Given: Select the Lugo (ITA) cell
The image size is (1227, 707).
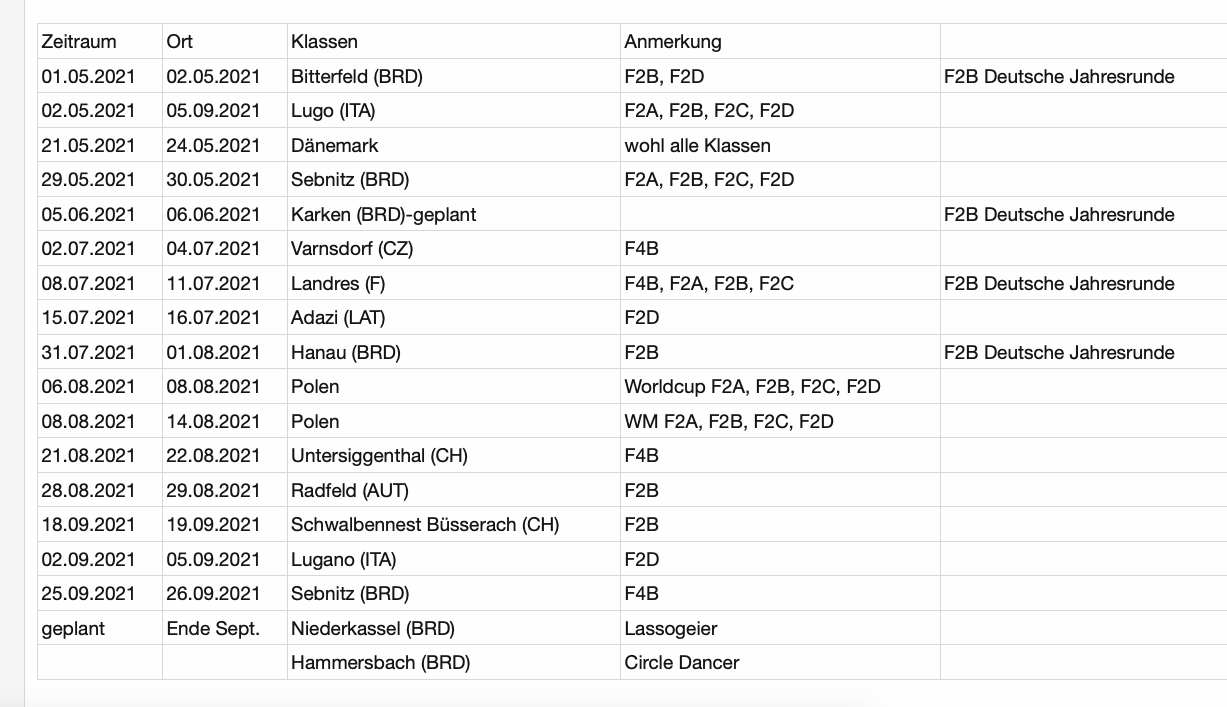Looking at the screenshot, I should click(453, 111).
